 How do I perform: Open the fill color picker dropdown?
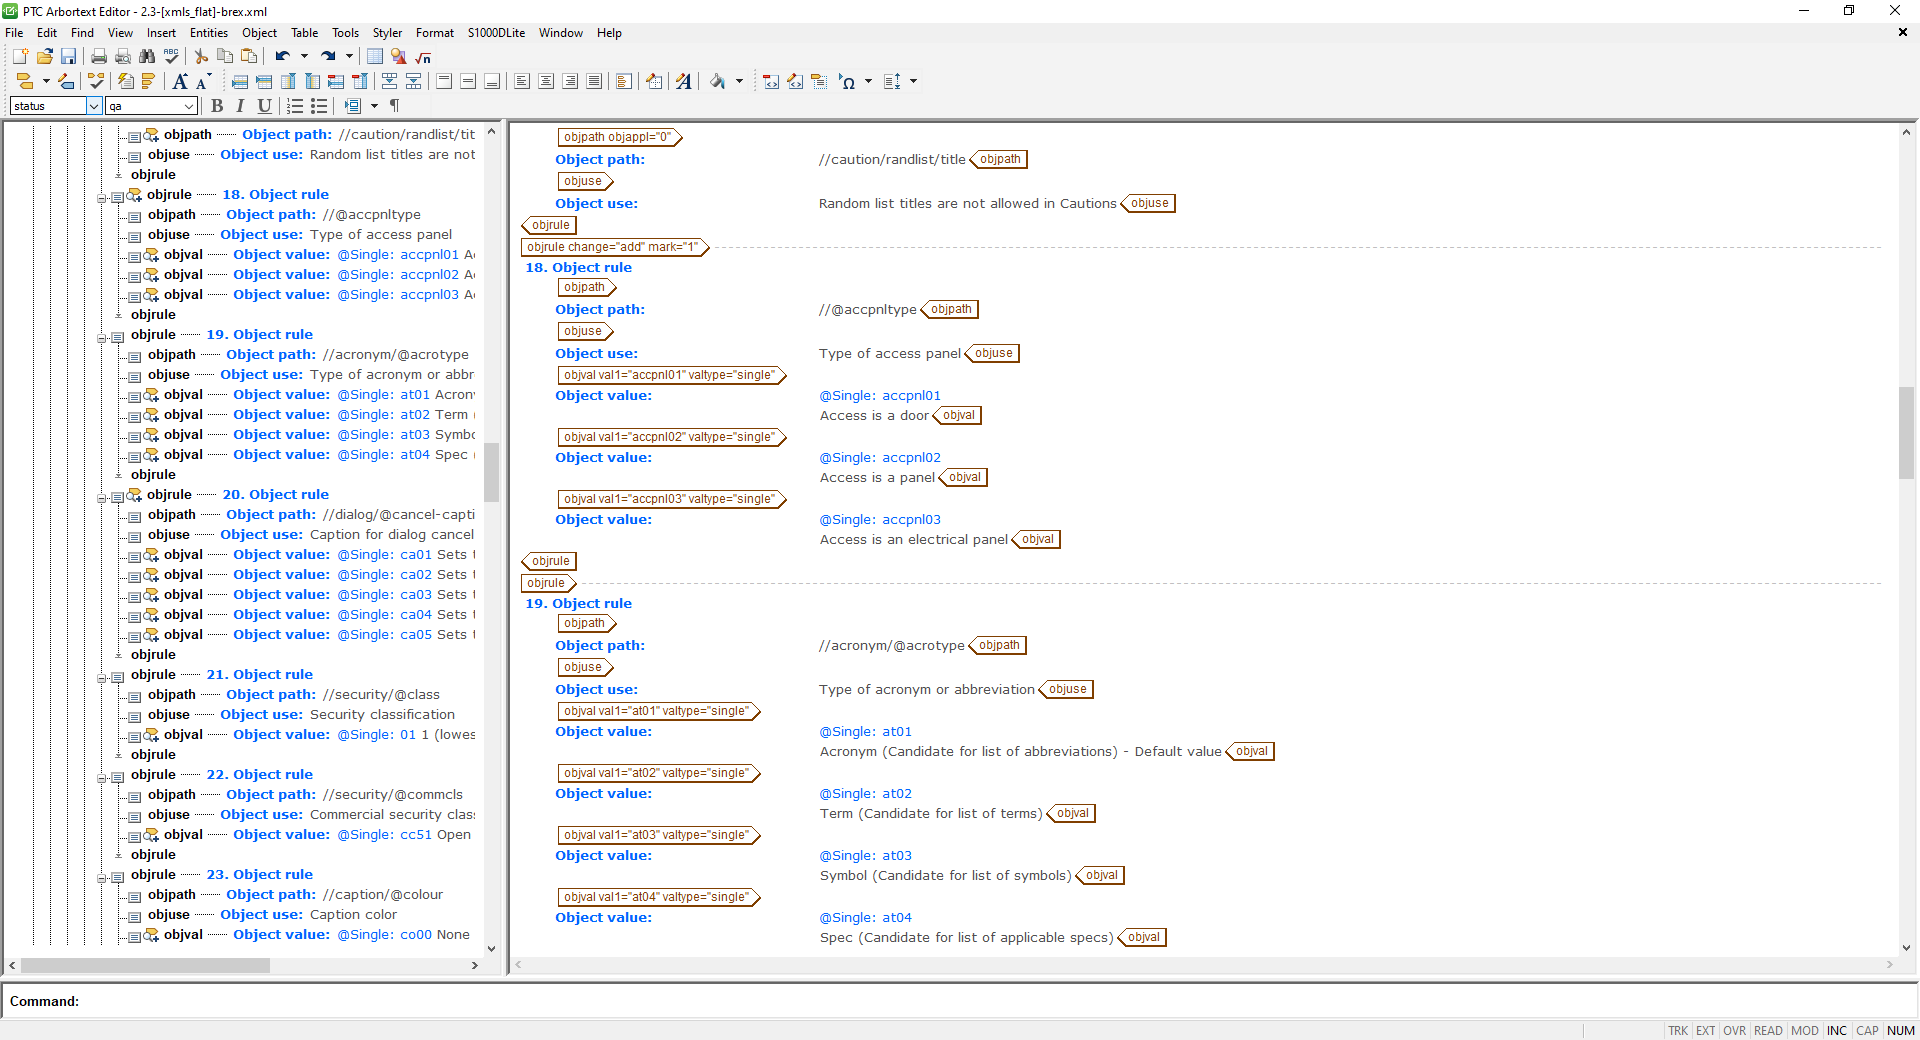click(740, 81)
